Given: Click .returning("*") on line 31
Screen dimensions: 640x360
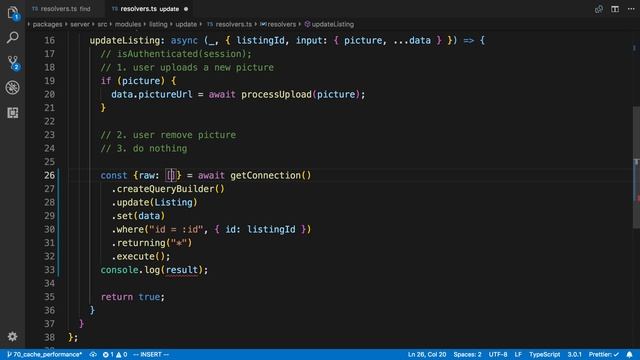Looking at the screenshot, I should point(151,242).
